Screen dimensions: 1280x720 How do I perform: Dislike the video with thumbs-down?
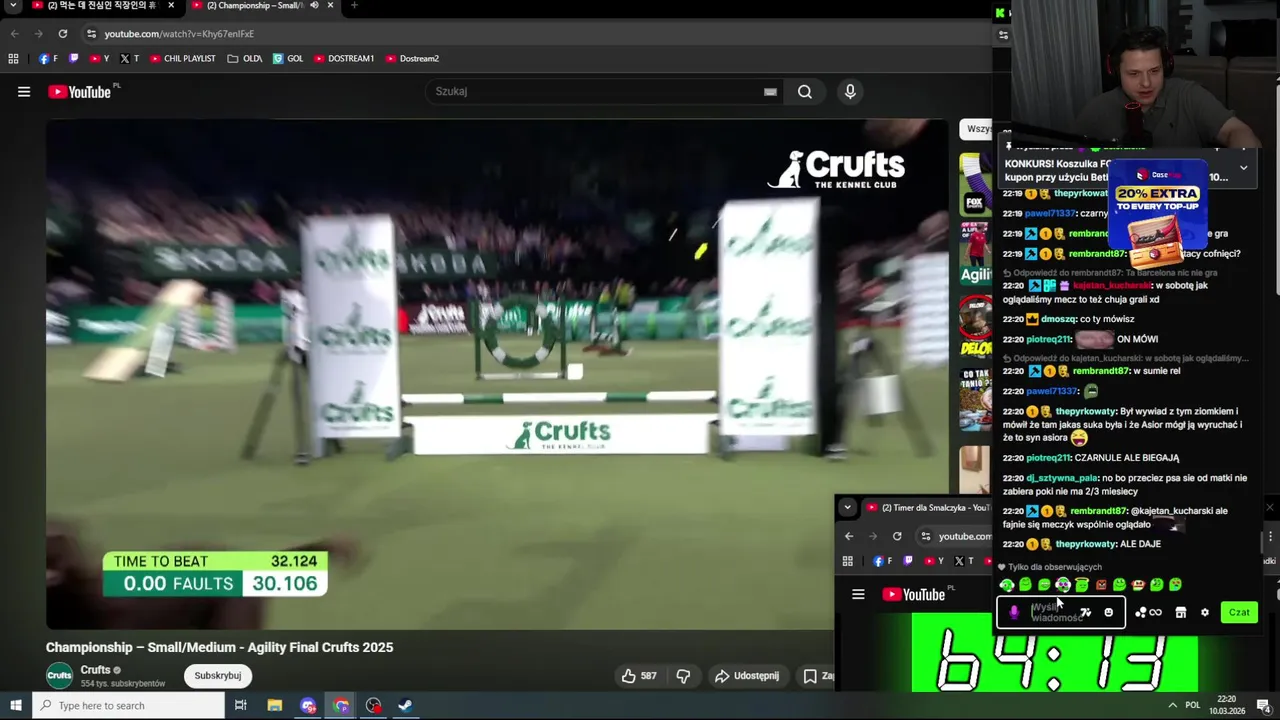[683, 676]
